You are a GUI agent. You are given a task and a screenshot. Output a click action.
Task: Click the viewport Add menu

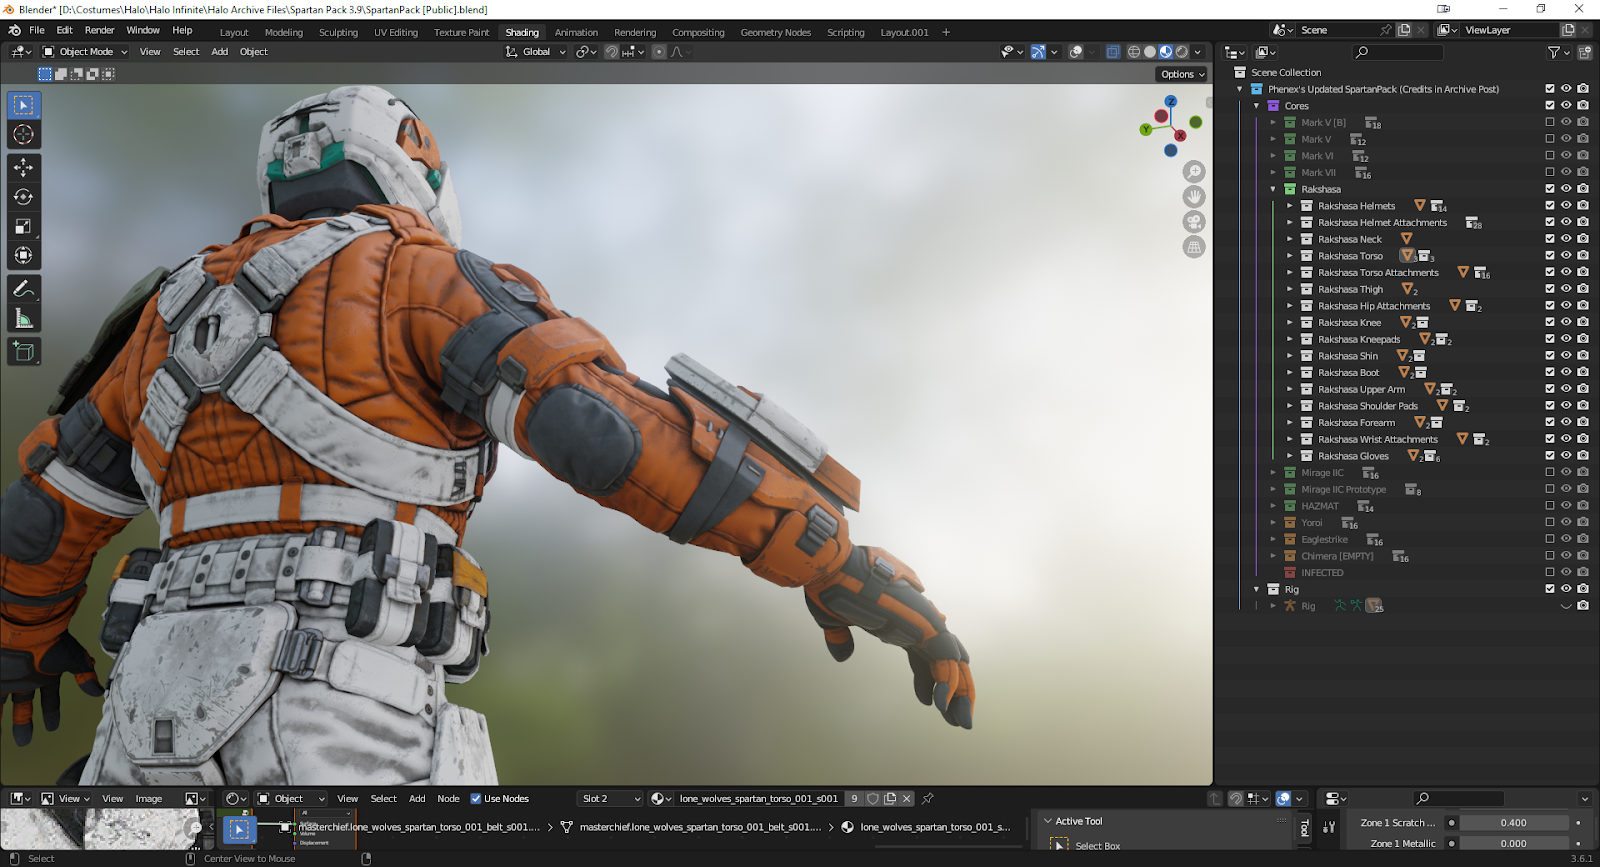point(219,52)
